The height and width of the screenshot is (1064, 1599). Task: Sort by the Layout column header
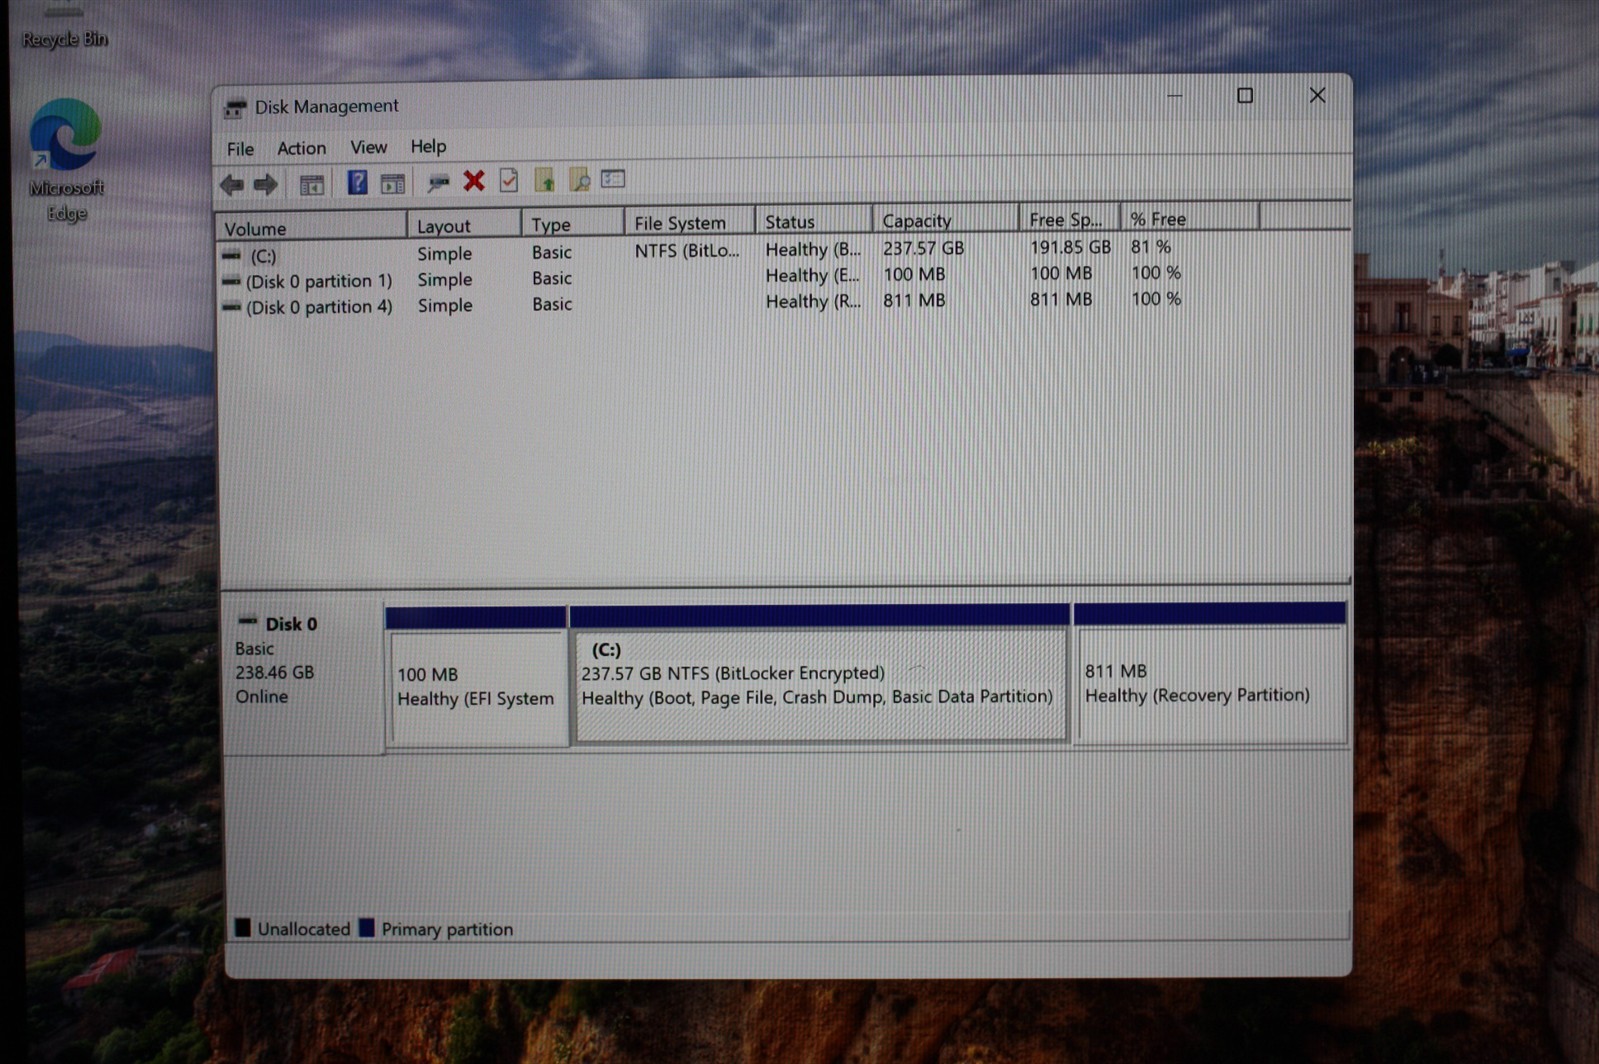(464, 225)
